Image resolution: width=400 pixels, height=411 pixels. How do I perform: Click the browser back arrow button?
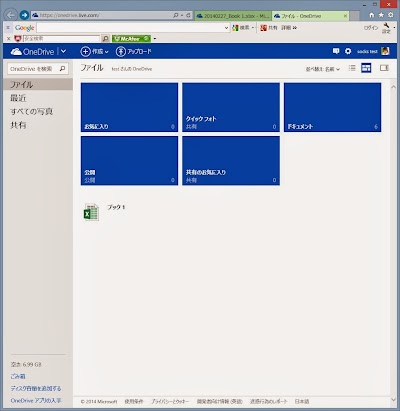click(11, 15)
